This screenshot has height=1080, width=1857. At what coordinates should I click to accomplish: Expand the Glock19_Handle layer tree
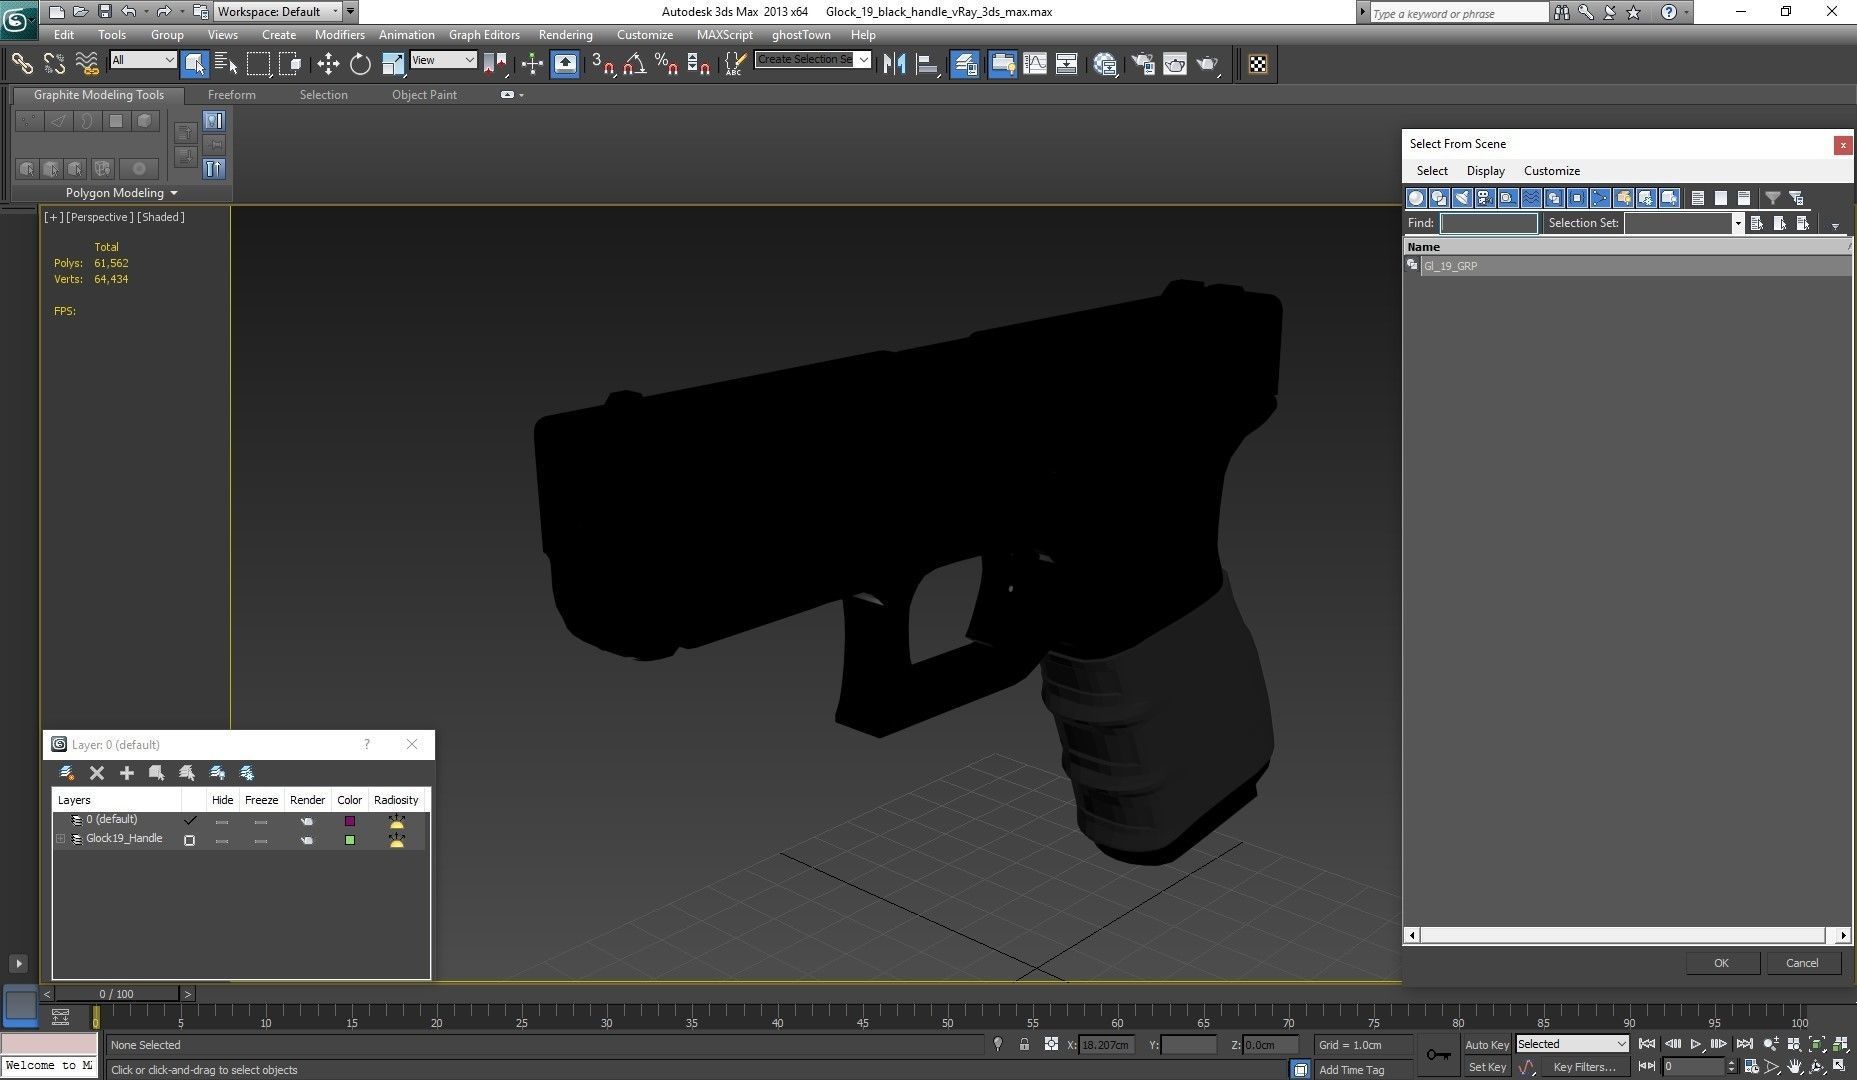[61, 839]
